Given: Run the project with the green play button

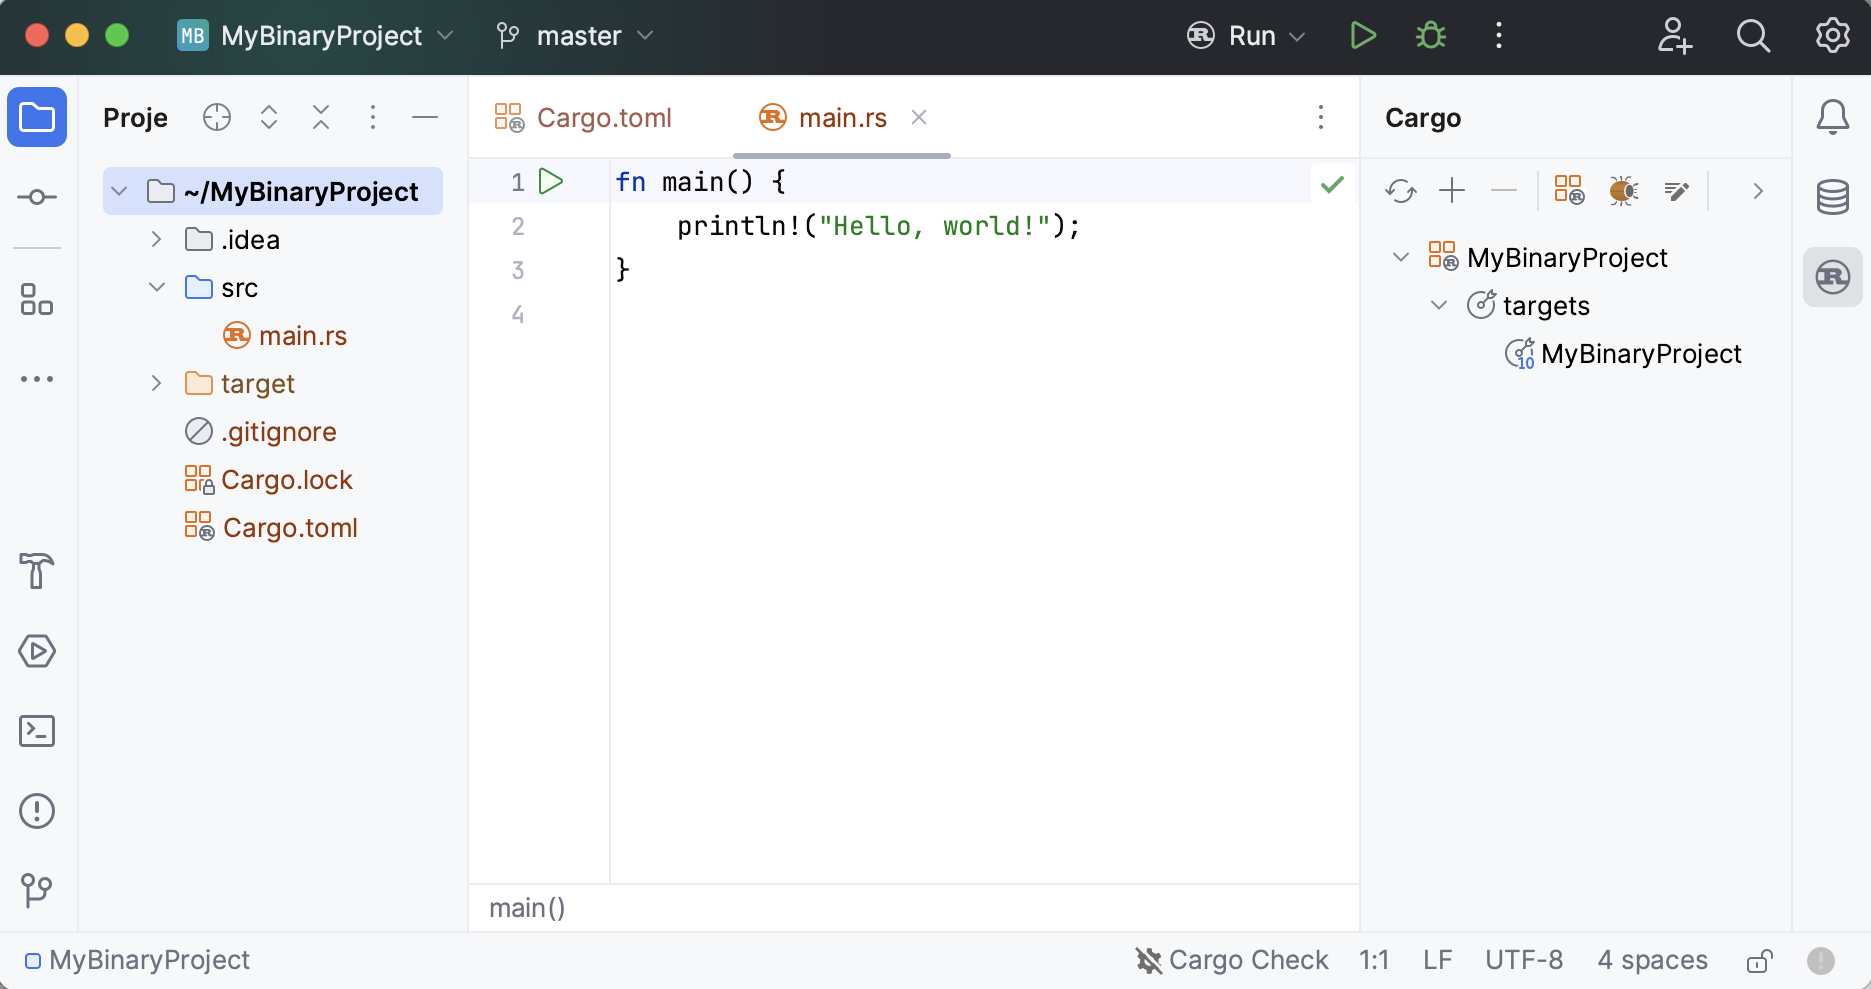Looking at the screenshot, I should coord(1362,35).
